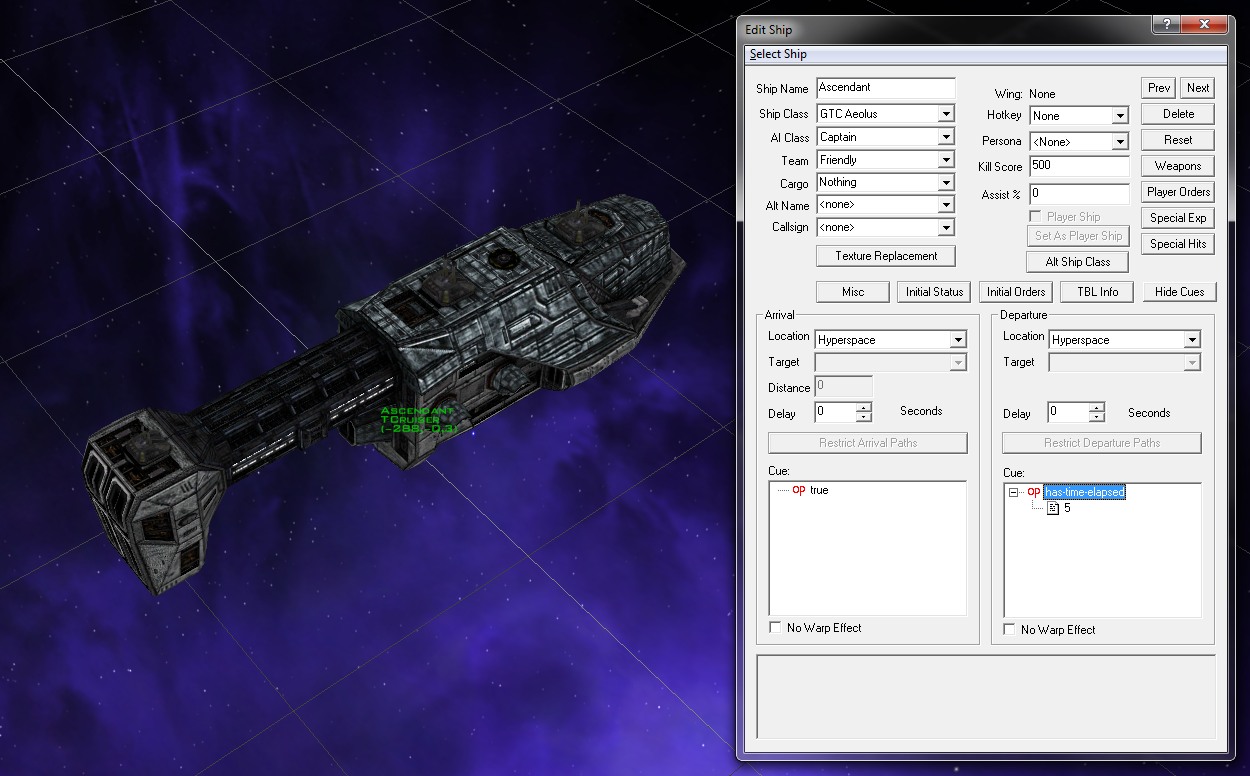Click the number data icon beside 5
The height and width of the screenshot is (776, 1250).
point(1053,508)
